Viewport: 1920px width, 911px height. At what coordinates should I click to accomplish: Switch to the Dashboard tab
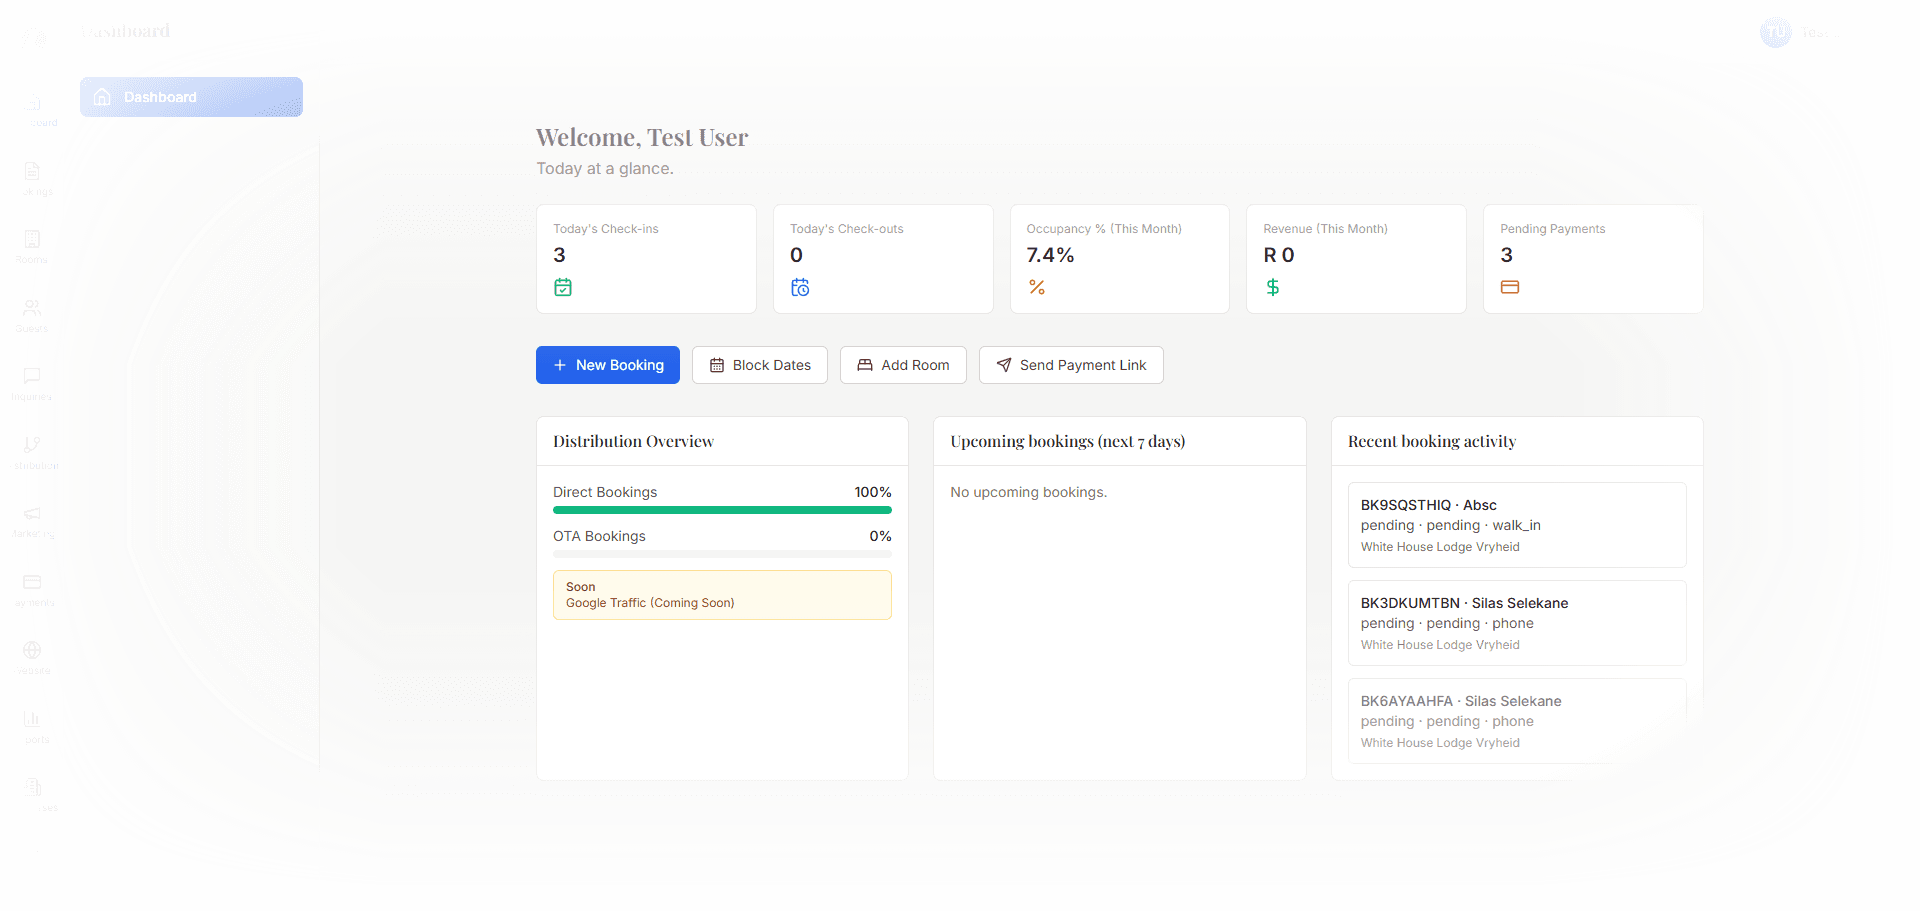(x=191, y=97)
